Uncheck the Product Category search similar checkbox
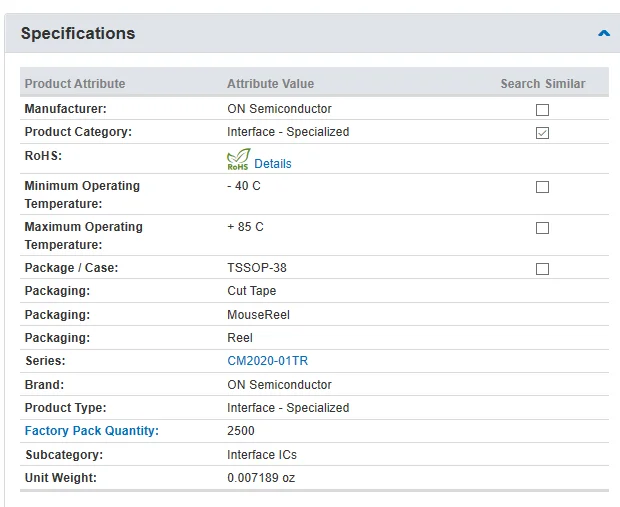The image size is (620, 507). pyautogui.click(x=542, y=133)
